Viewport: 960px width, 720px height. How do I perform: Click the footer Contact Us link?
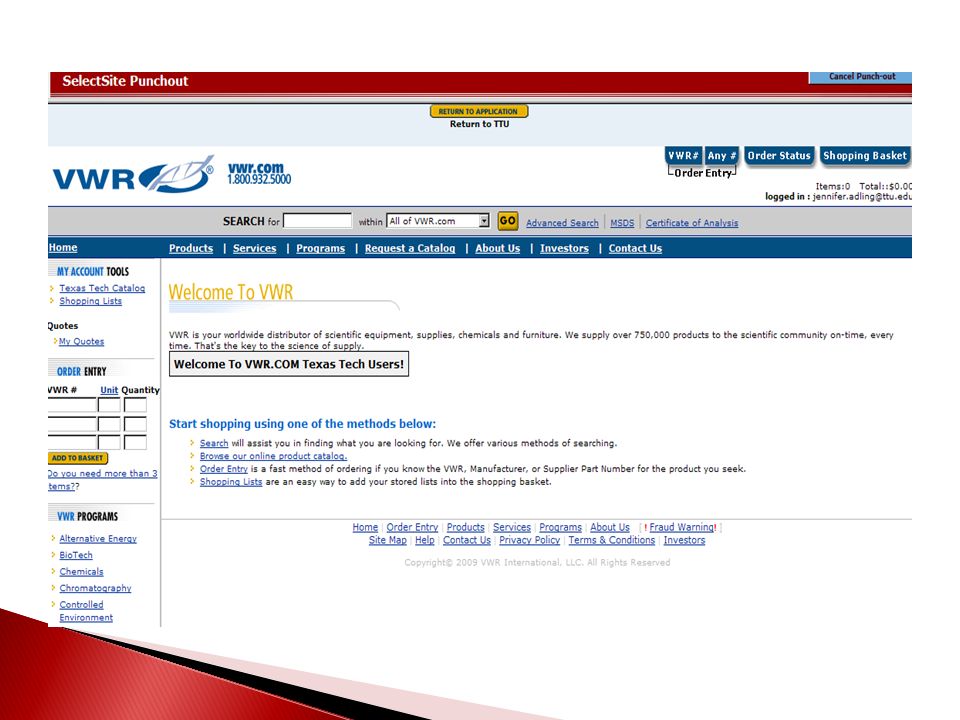coord(467,540)
